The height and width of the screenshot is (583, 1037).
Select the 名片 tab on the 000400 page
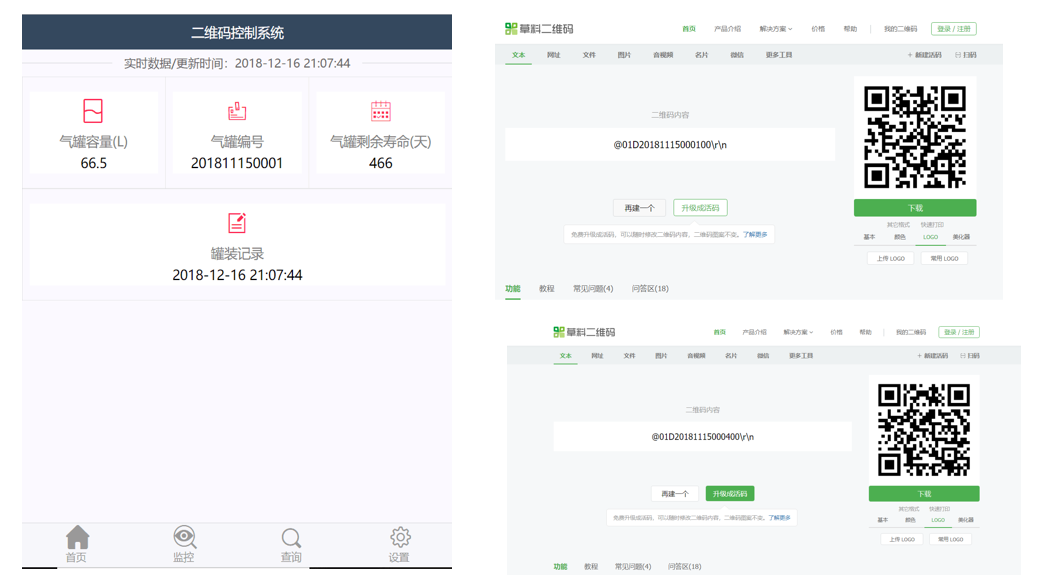coord(731,356)
